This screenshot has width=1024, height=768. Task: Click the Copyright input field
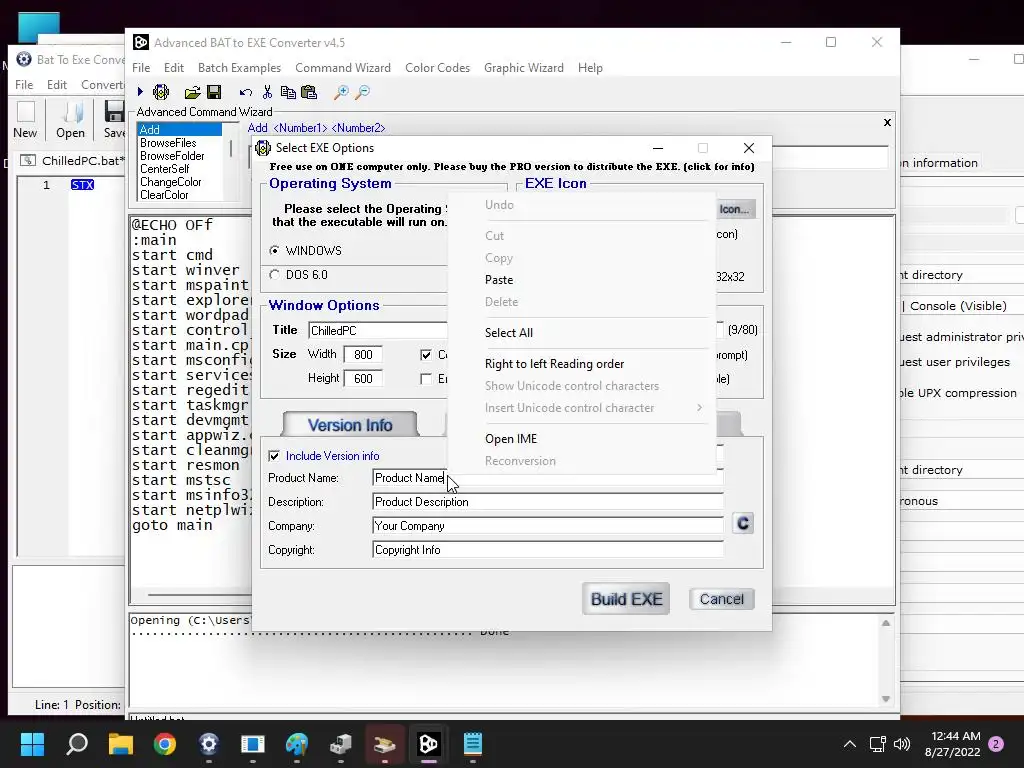tap(548, 551)
